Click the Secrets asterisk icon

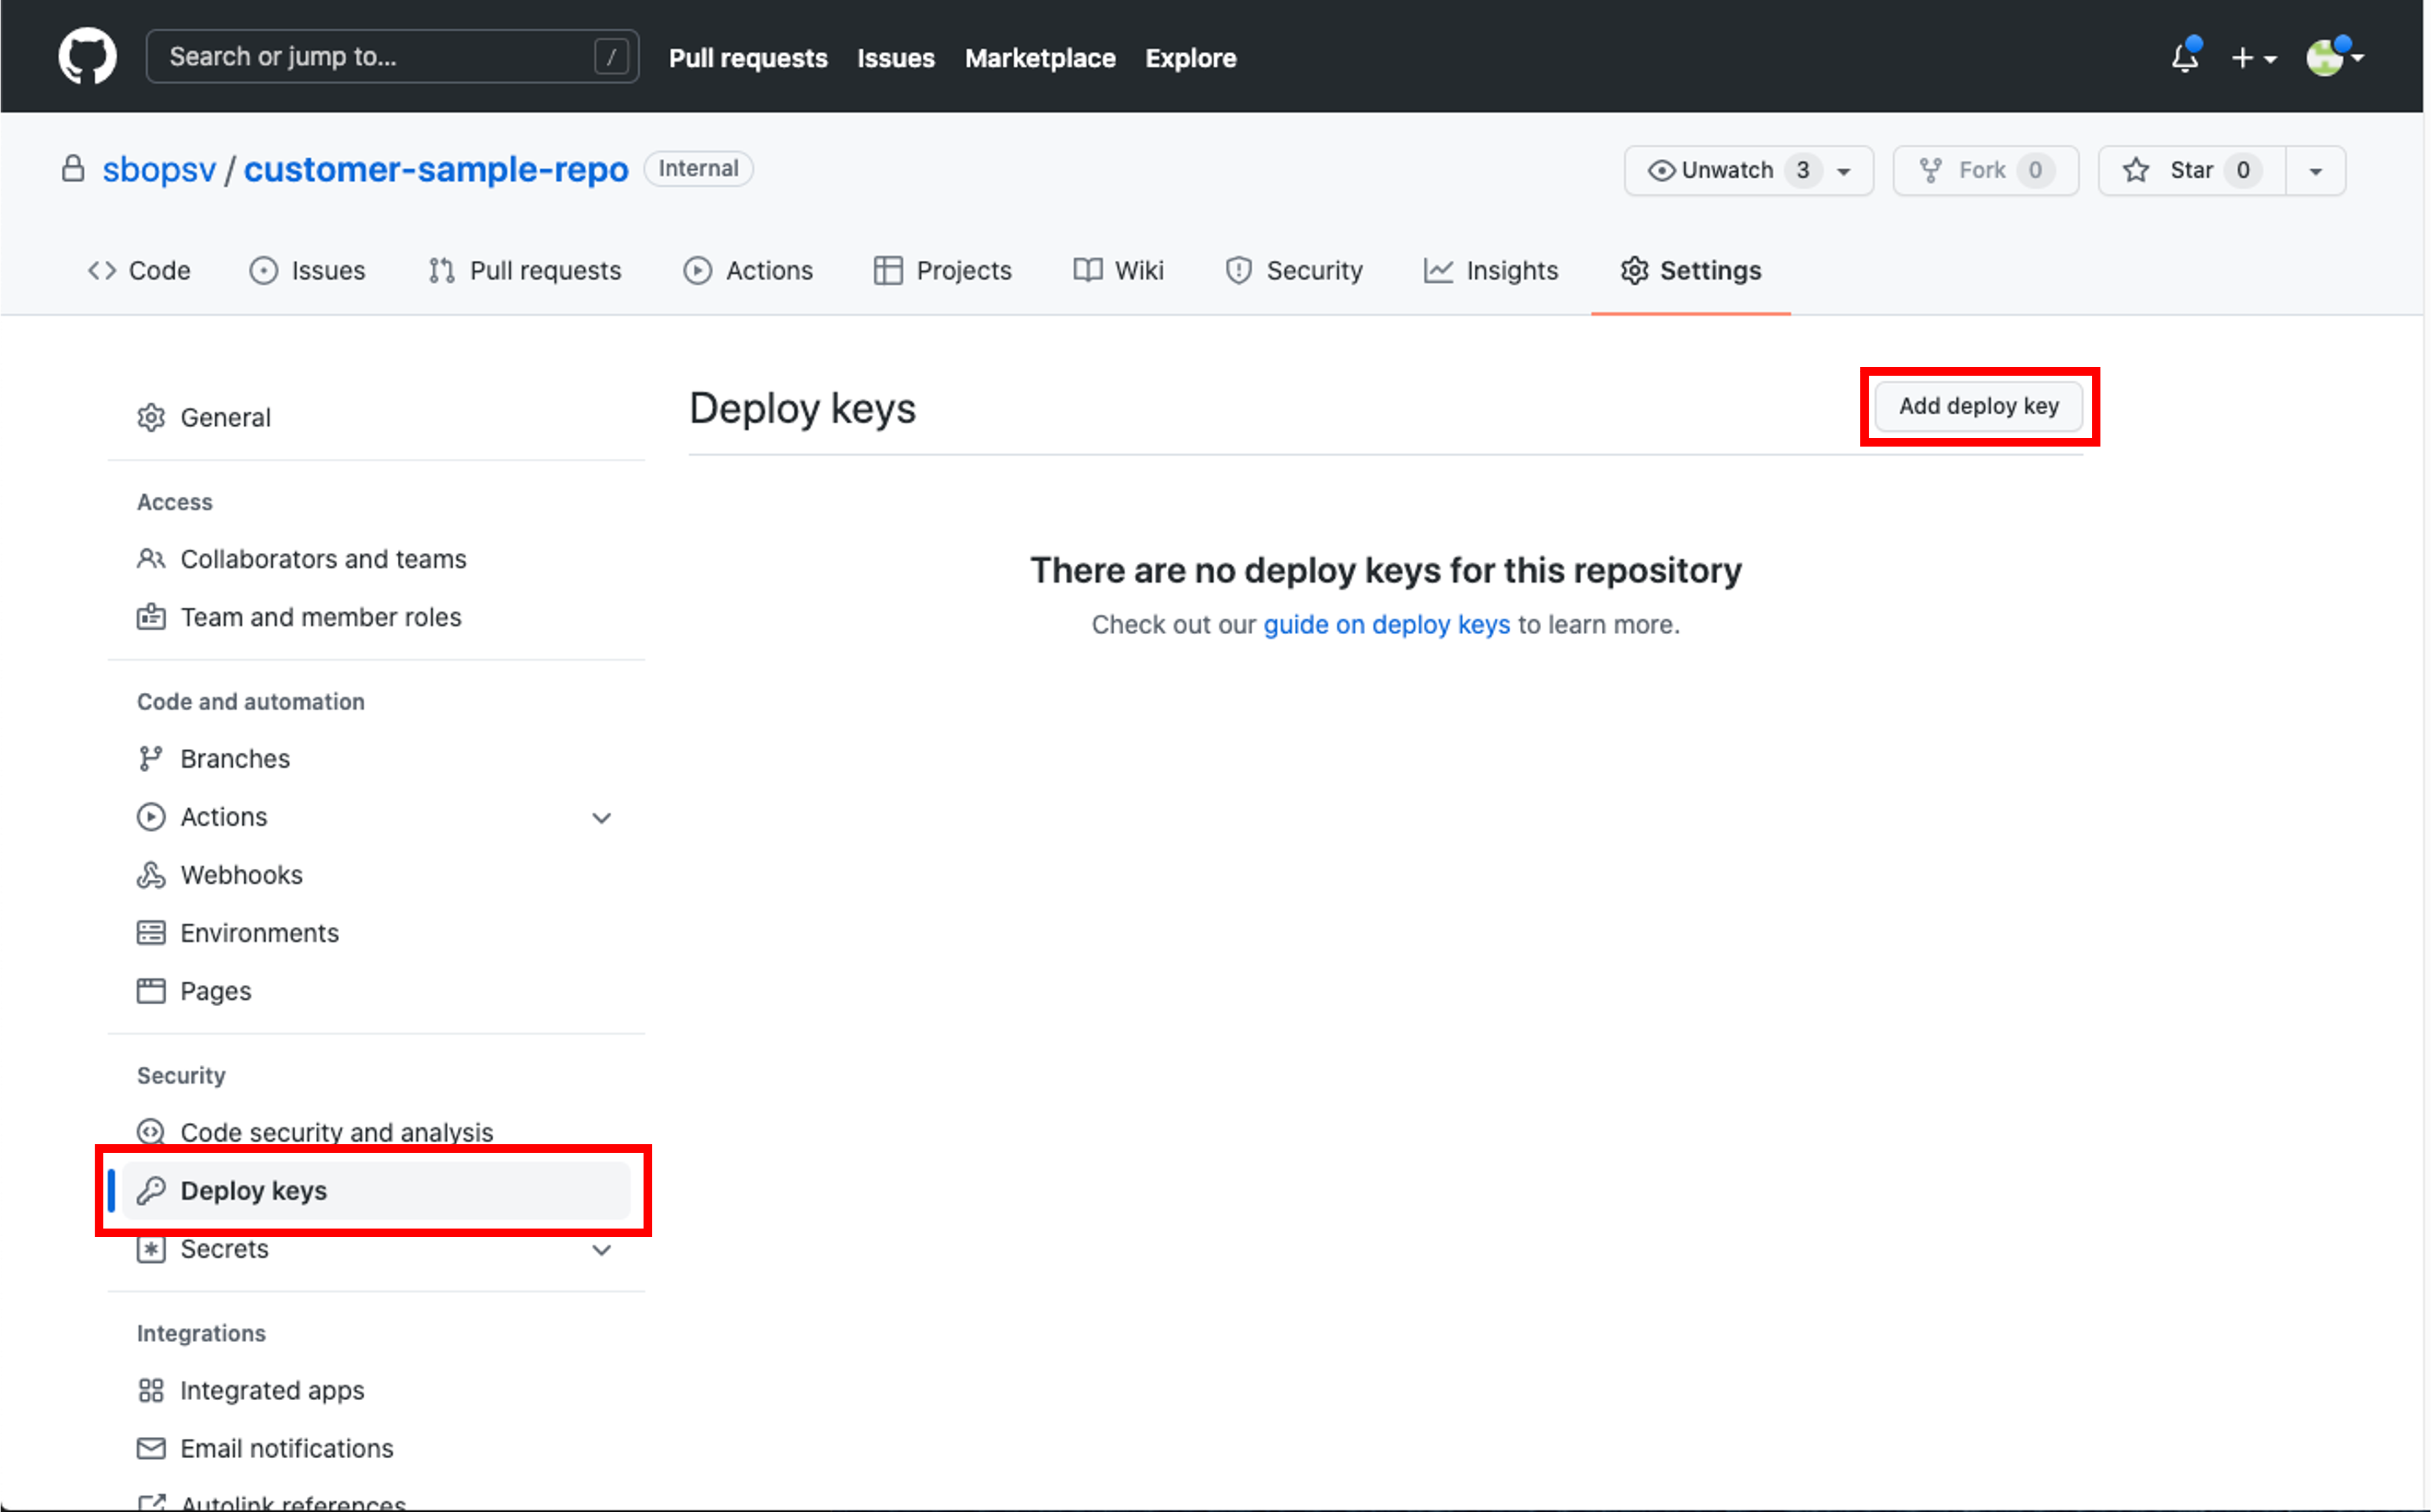[x=151, y=1249]
